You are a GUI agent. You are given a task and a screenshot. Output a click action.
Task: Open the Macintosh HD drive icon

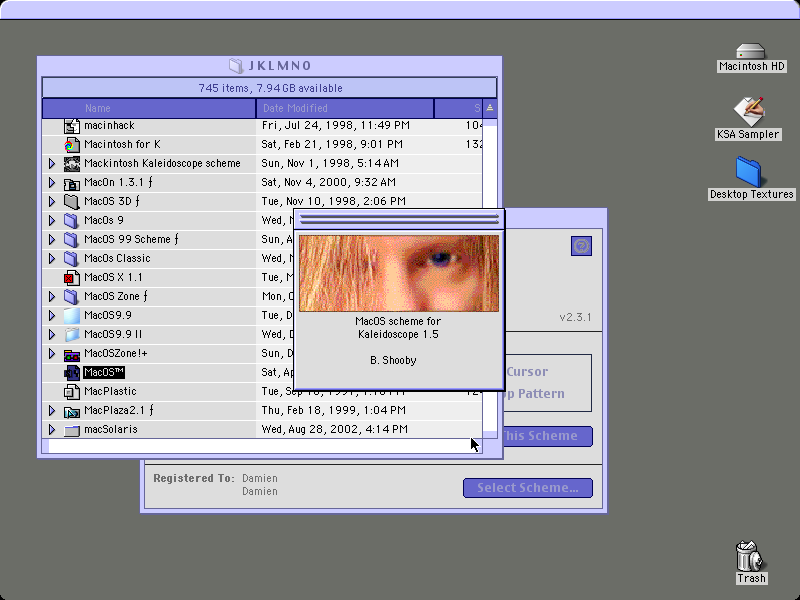pyautogui.click(x=751, y=51)
